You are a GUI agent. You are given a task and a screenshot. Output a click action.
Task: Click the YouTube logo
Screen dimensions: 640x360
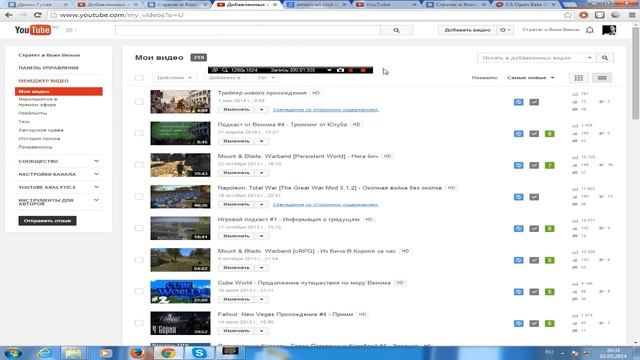pyautogui.click(x=33, y=30)
